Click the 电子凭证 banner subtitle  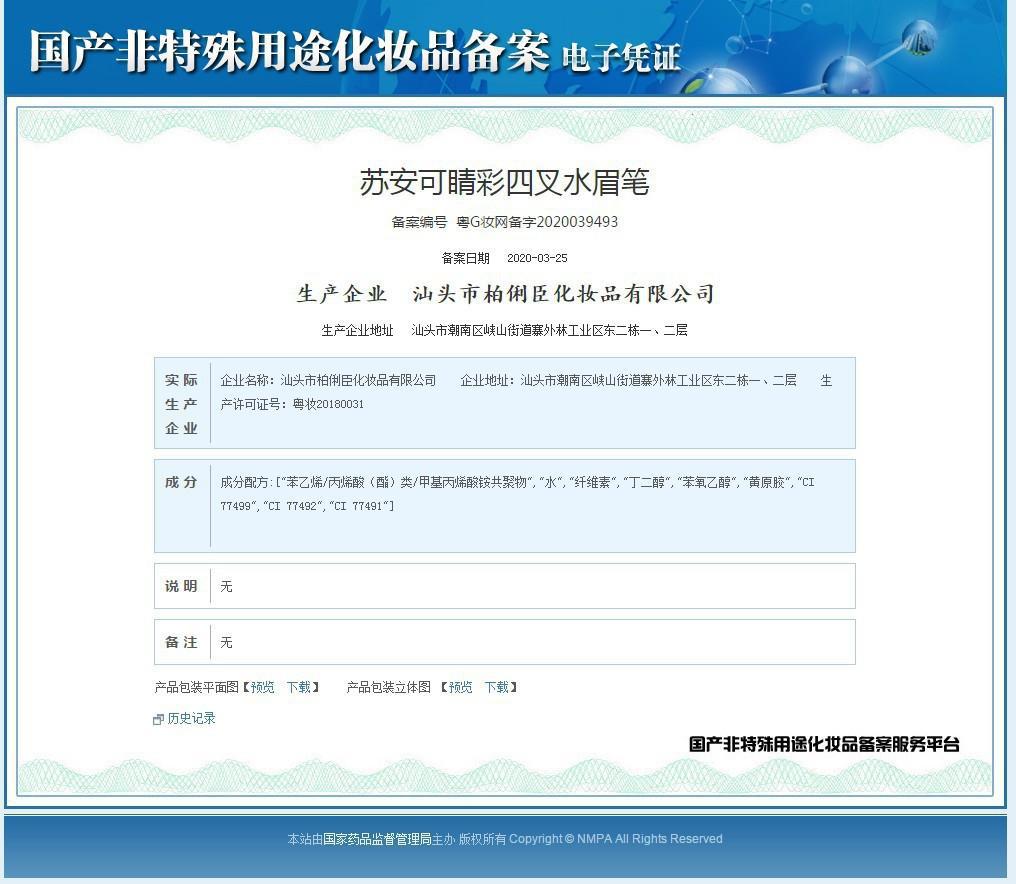point(621,57)
